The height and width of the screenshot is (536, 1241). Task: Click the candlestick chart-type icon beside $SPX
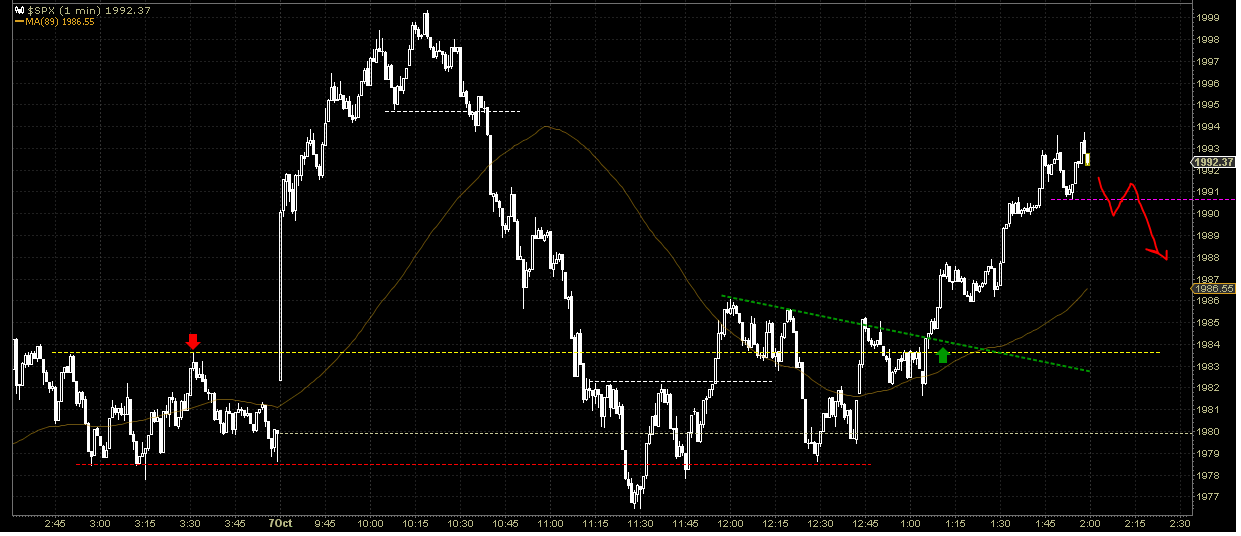(x=18, y=9)
